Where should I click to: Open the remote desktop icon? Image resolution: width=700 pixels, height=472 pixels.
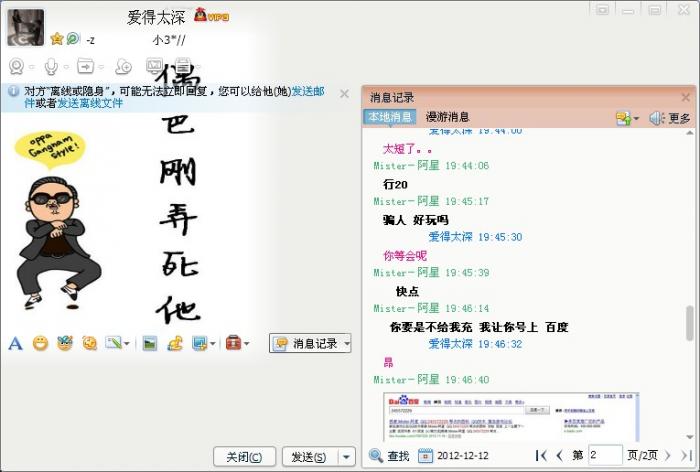154,66
